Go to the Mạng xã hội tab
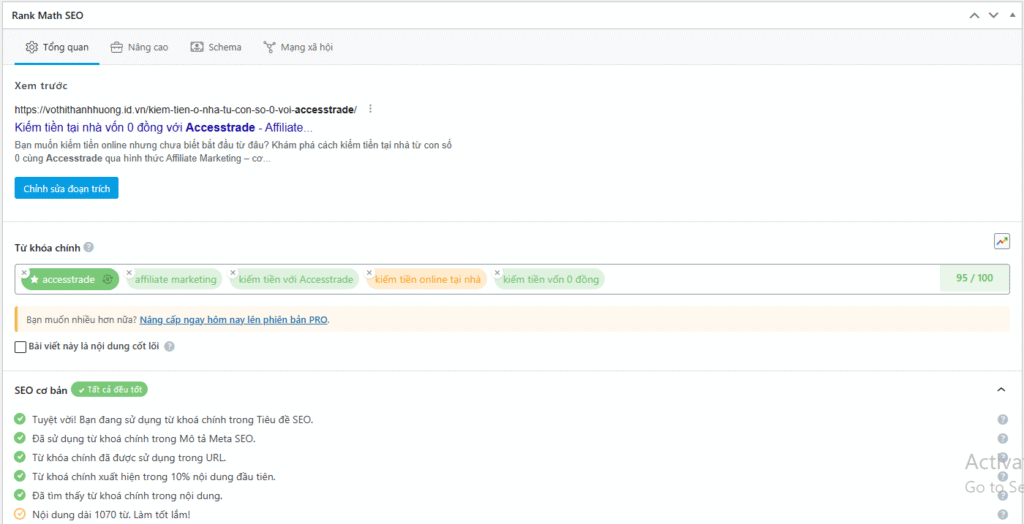The image size is (1024, 524). (x=298, y=47)
